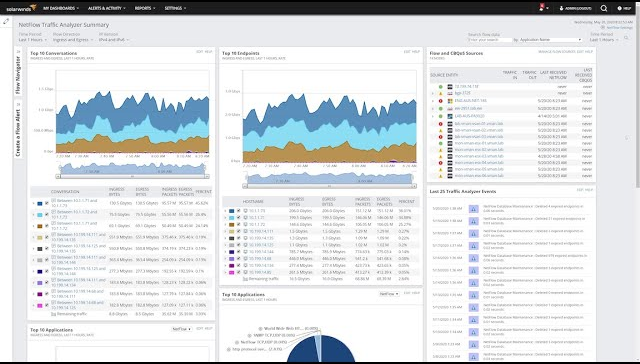Open the Reports menu
Screen dimensions: 640x364
pos(145,8)
